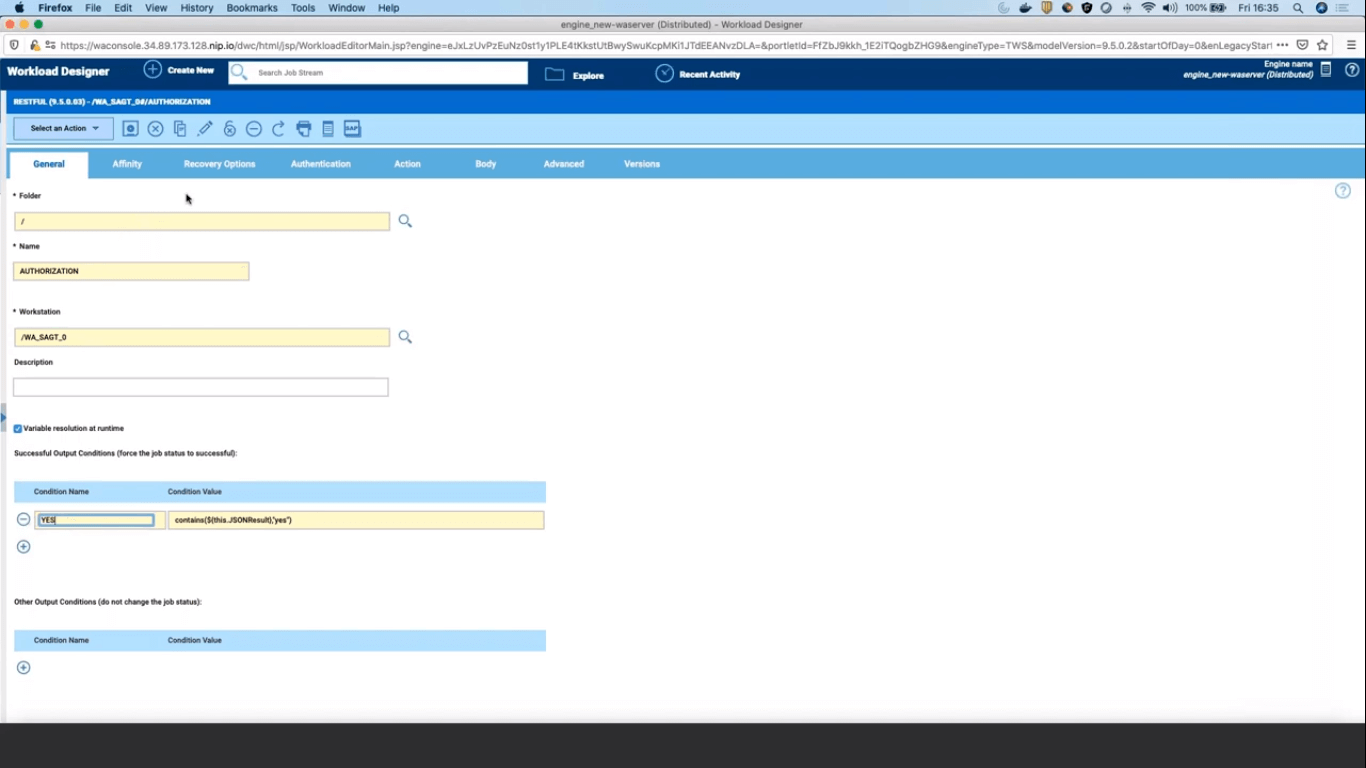Add a new successful output condition
Image resolution: width=1366 pixels, height=768 pixels.
24,547
